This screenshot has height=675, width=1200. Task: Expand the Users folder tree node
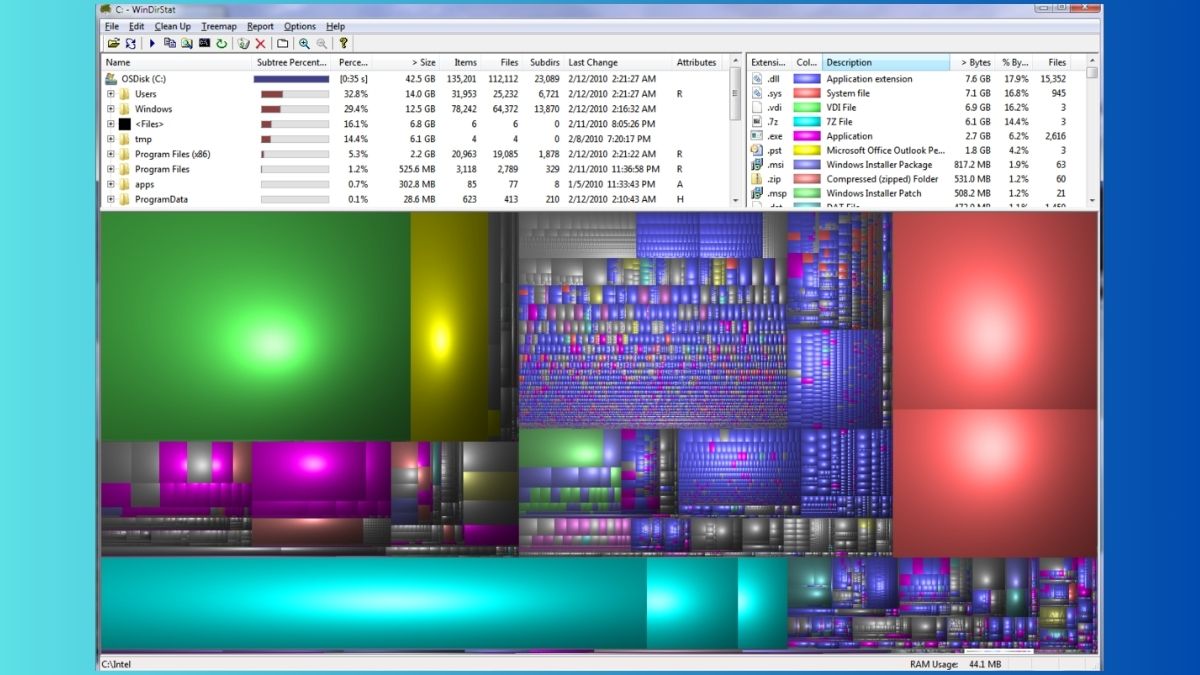[111, 94]
